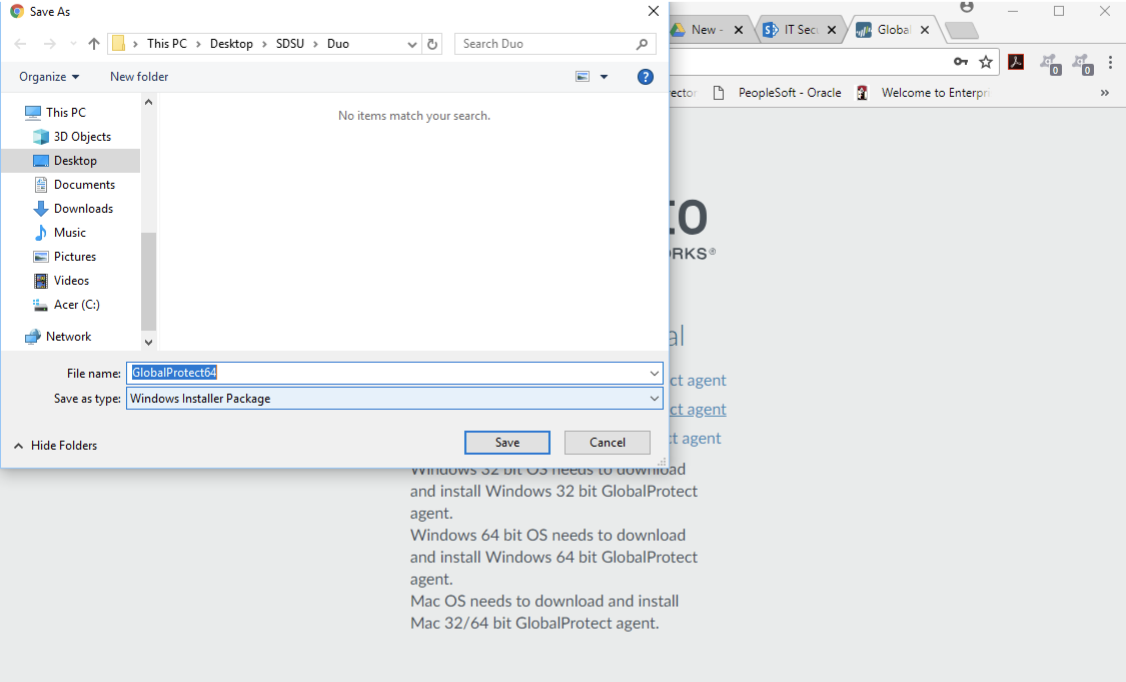The image size is (1126, 682).
Task: Expand address bar history dropdown
Action: pyautogui.click(x=412, y=44)
